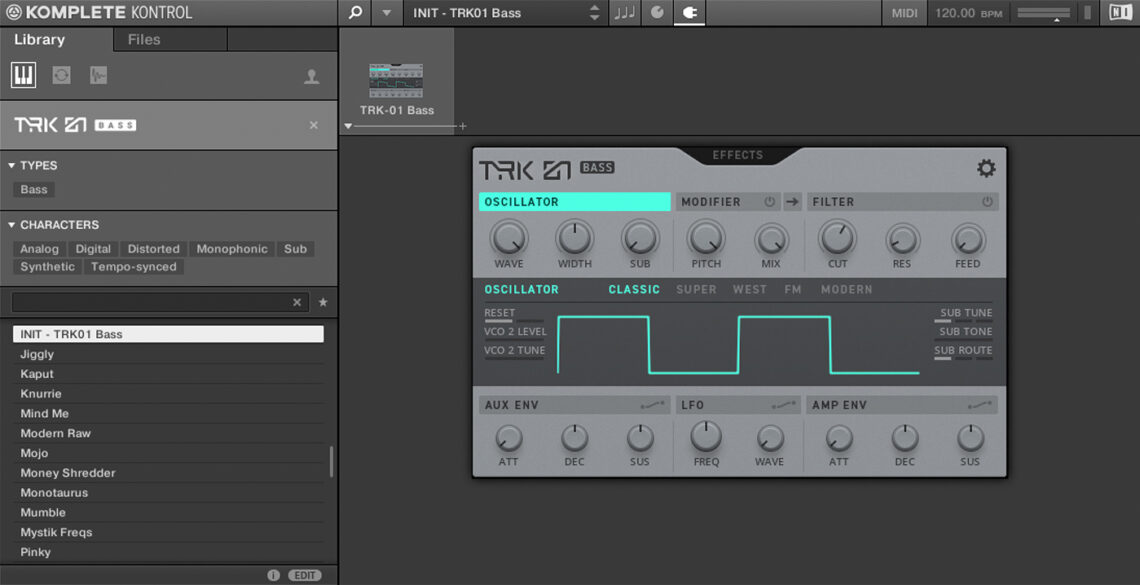The image size is (1140, 585).
Task: Click the loops browser icon in the sidebar
Action: click(x=60, y=74)
